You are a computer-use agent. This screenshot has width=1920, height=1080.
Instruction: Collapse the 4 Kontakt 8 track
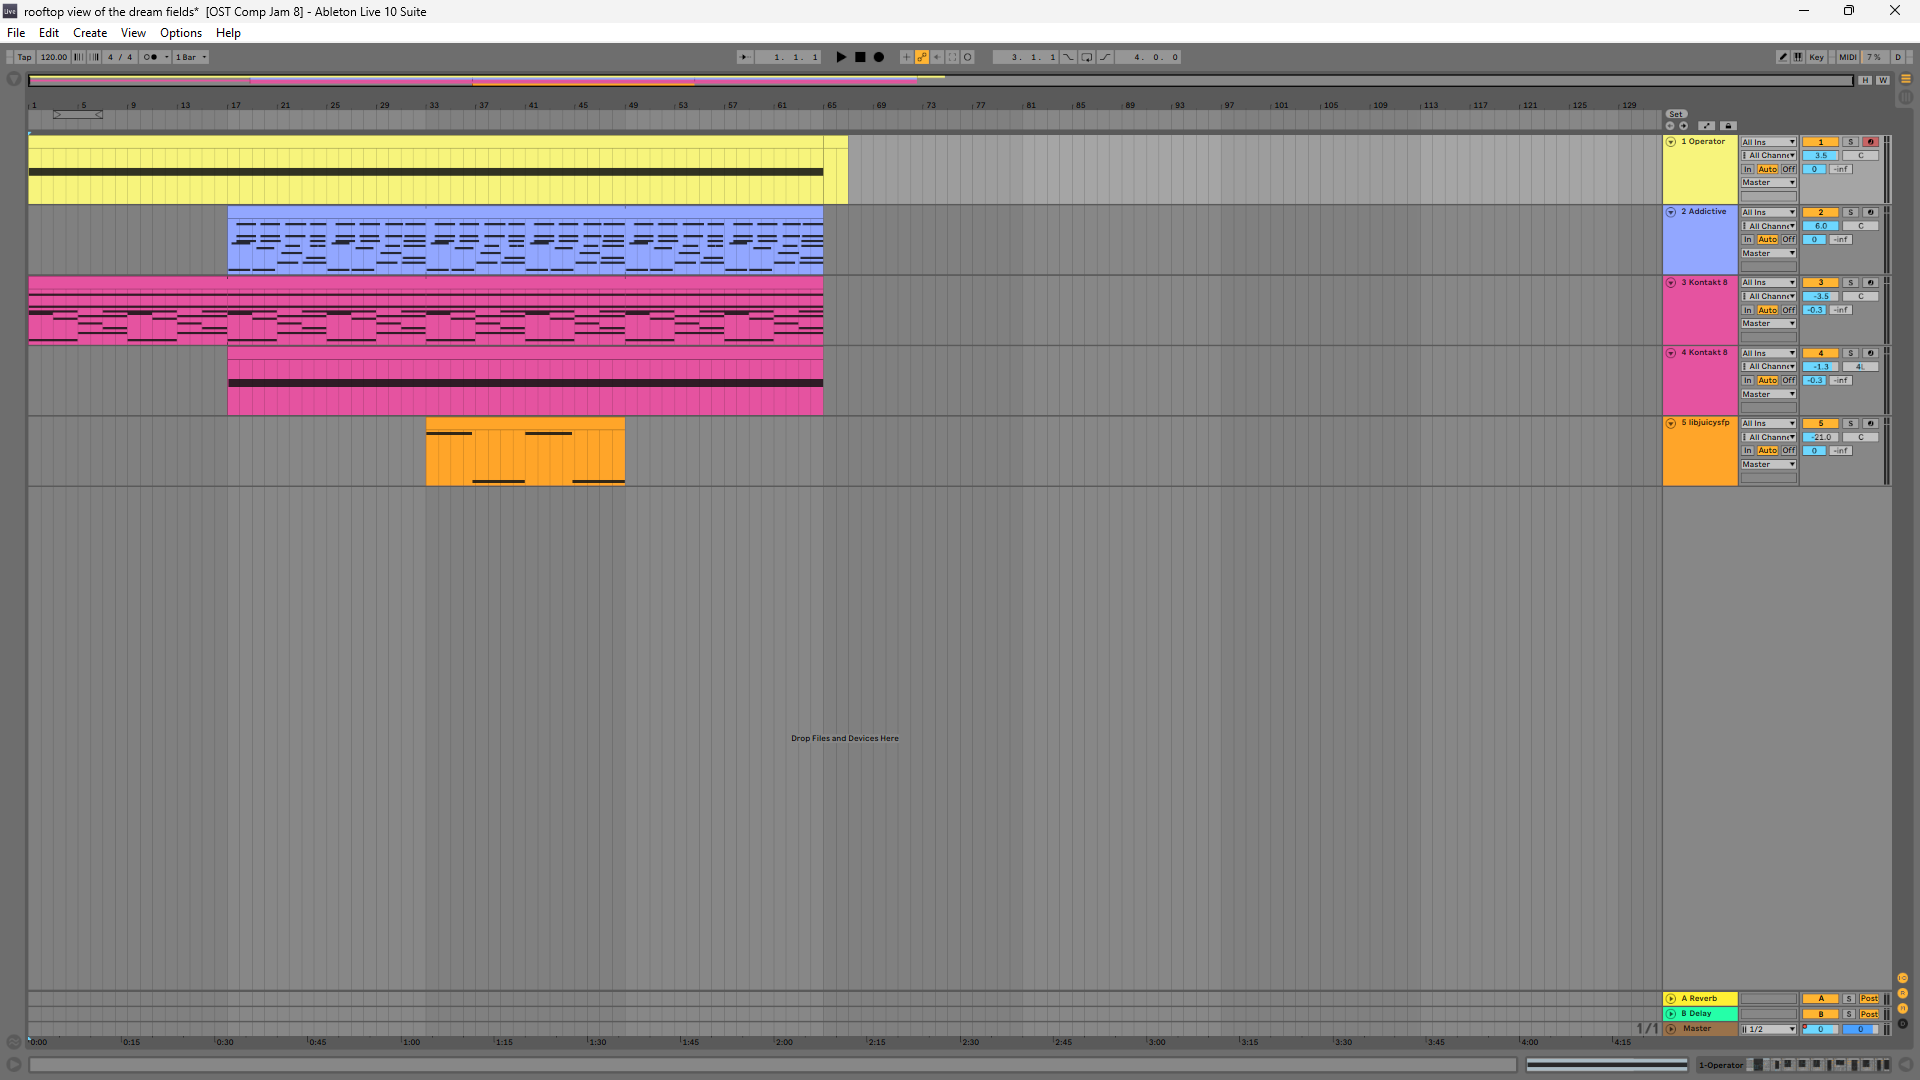point(1671,353)
